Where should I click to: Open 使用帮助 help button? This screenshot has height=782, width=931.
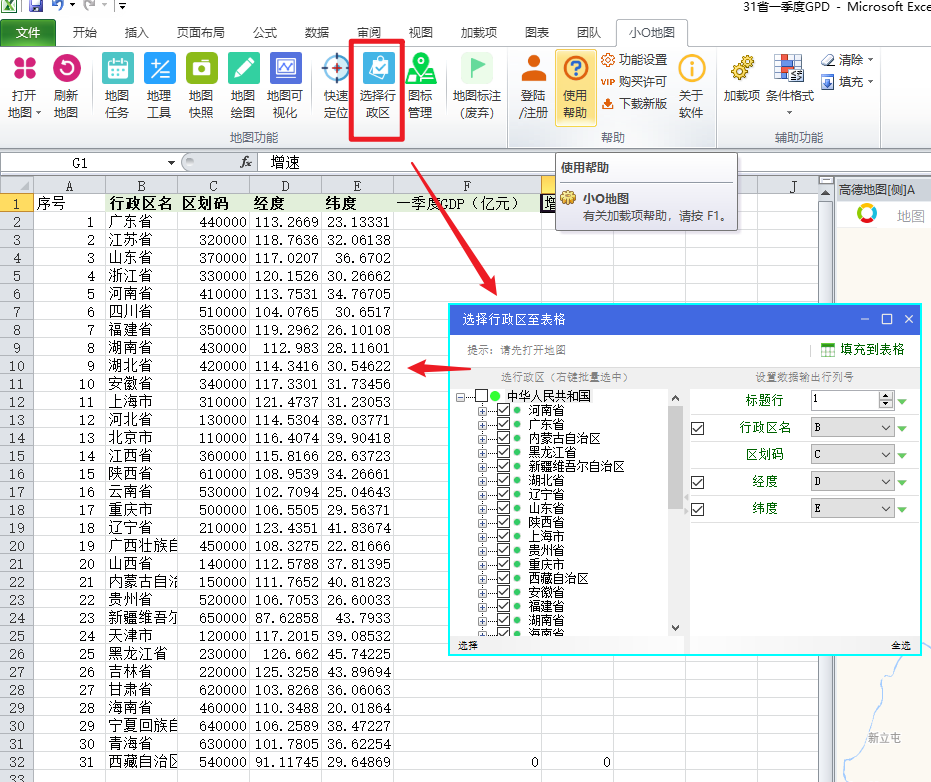(x=575, y=87)
